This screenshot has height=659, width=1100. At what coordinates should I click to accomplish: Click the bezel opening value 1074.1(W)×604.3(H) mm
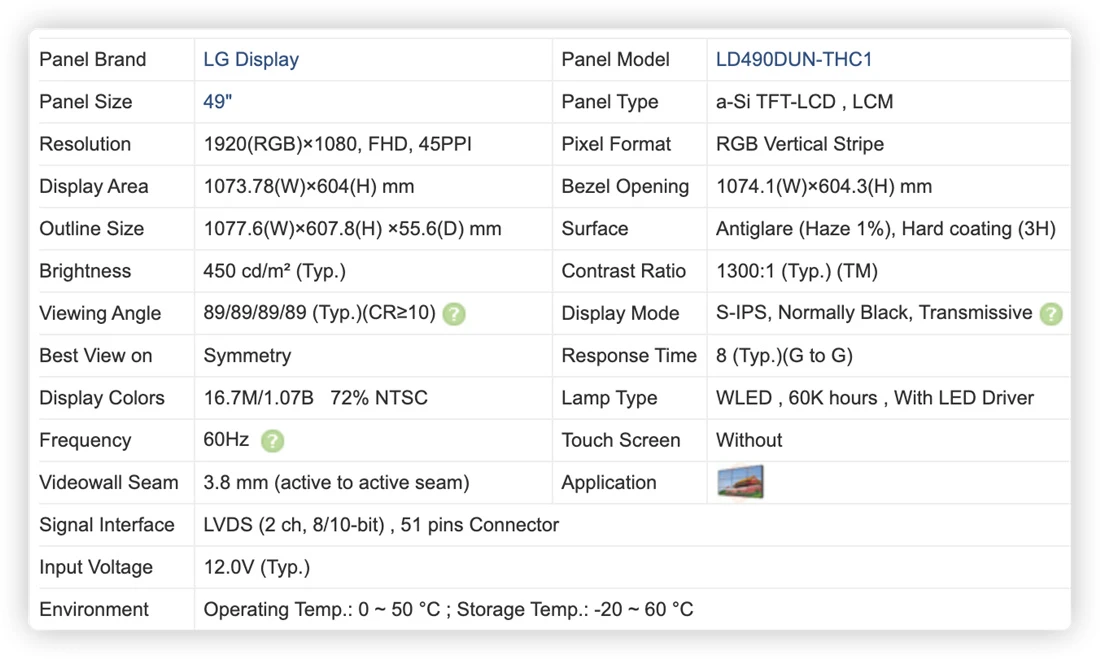(824, 186)
